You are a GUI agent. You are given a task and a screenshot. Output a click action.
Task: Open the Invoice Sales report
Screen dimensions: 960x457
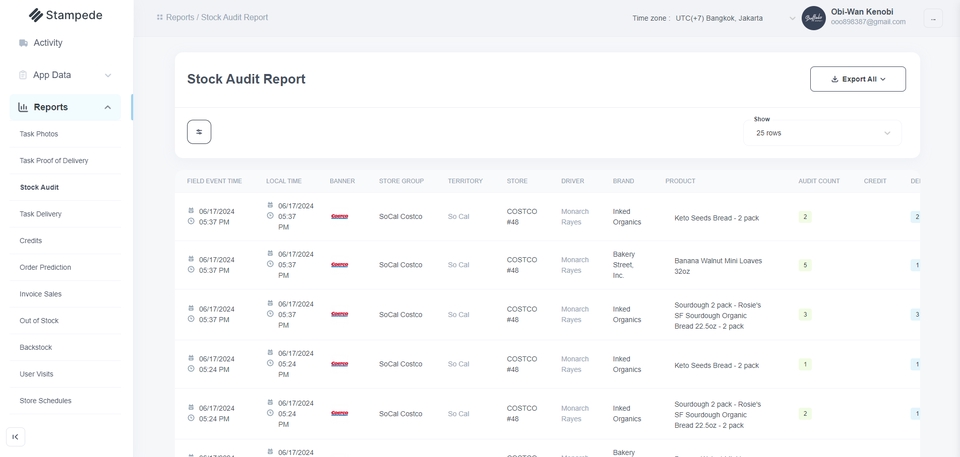click(x=40, y=294)
